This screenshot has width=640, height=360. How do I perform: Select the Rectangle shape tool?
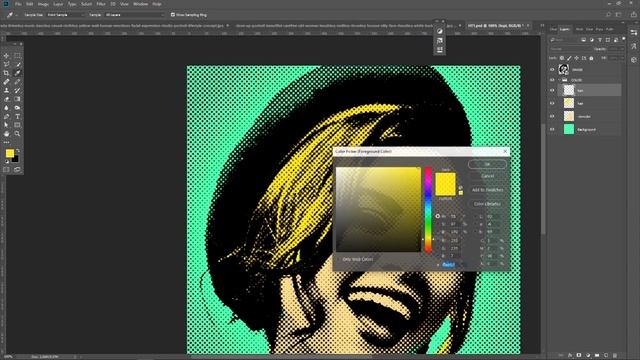click(x=17, y=125)
